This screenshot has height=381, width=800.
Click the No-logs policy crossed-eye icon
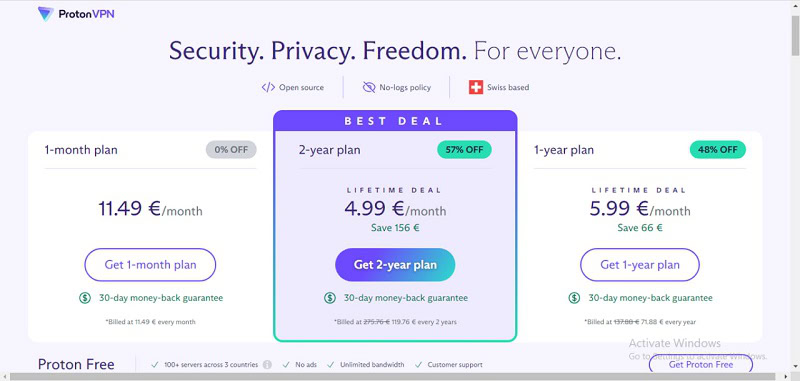(x=369, y=87)
